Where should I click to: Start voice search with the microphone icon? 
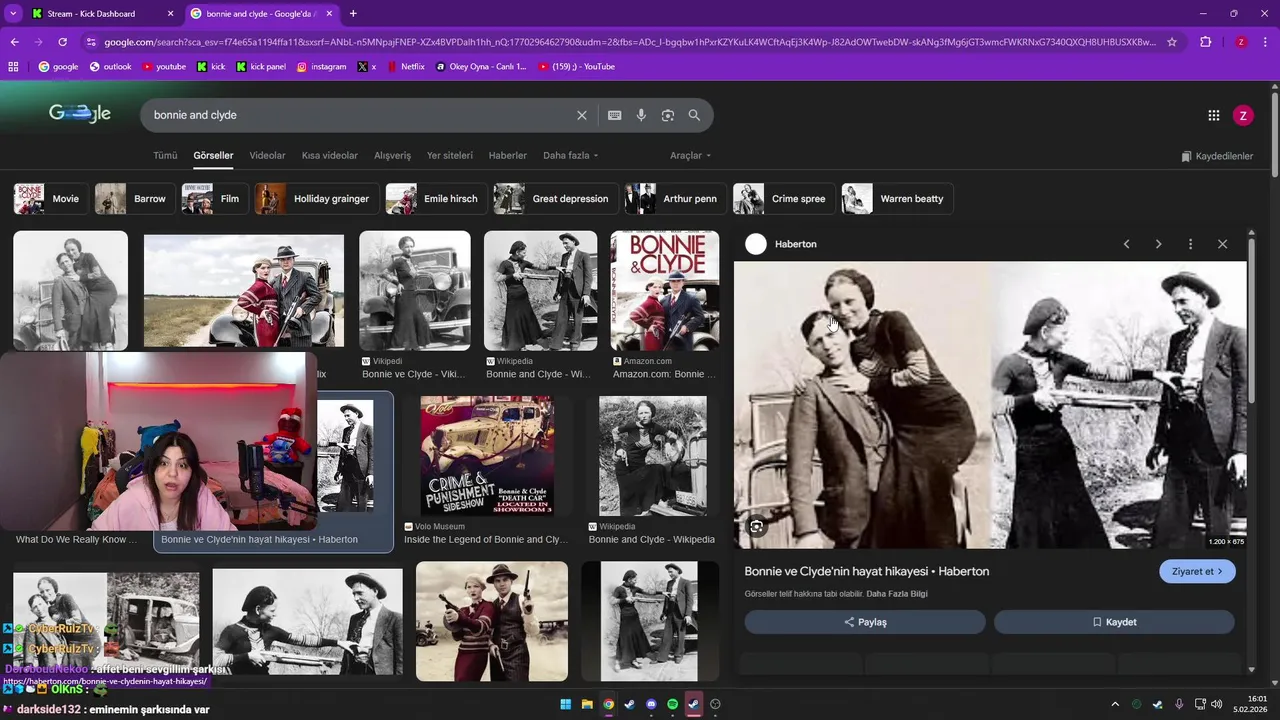point(641,115)
